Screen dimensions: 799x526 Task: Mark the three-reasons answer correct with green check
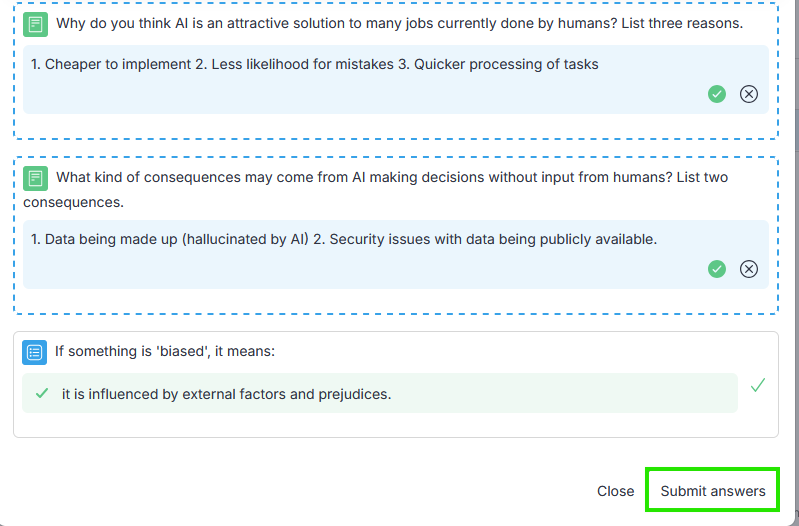[717, 94]
